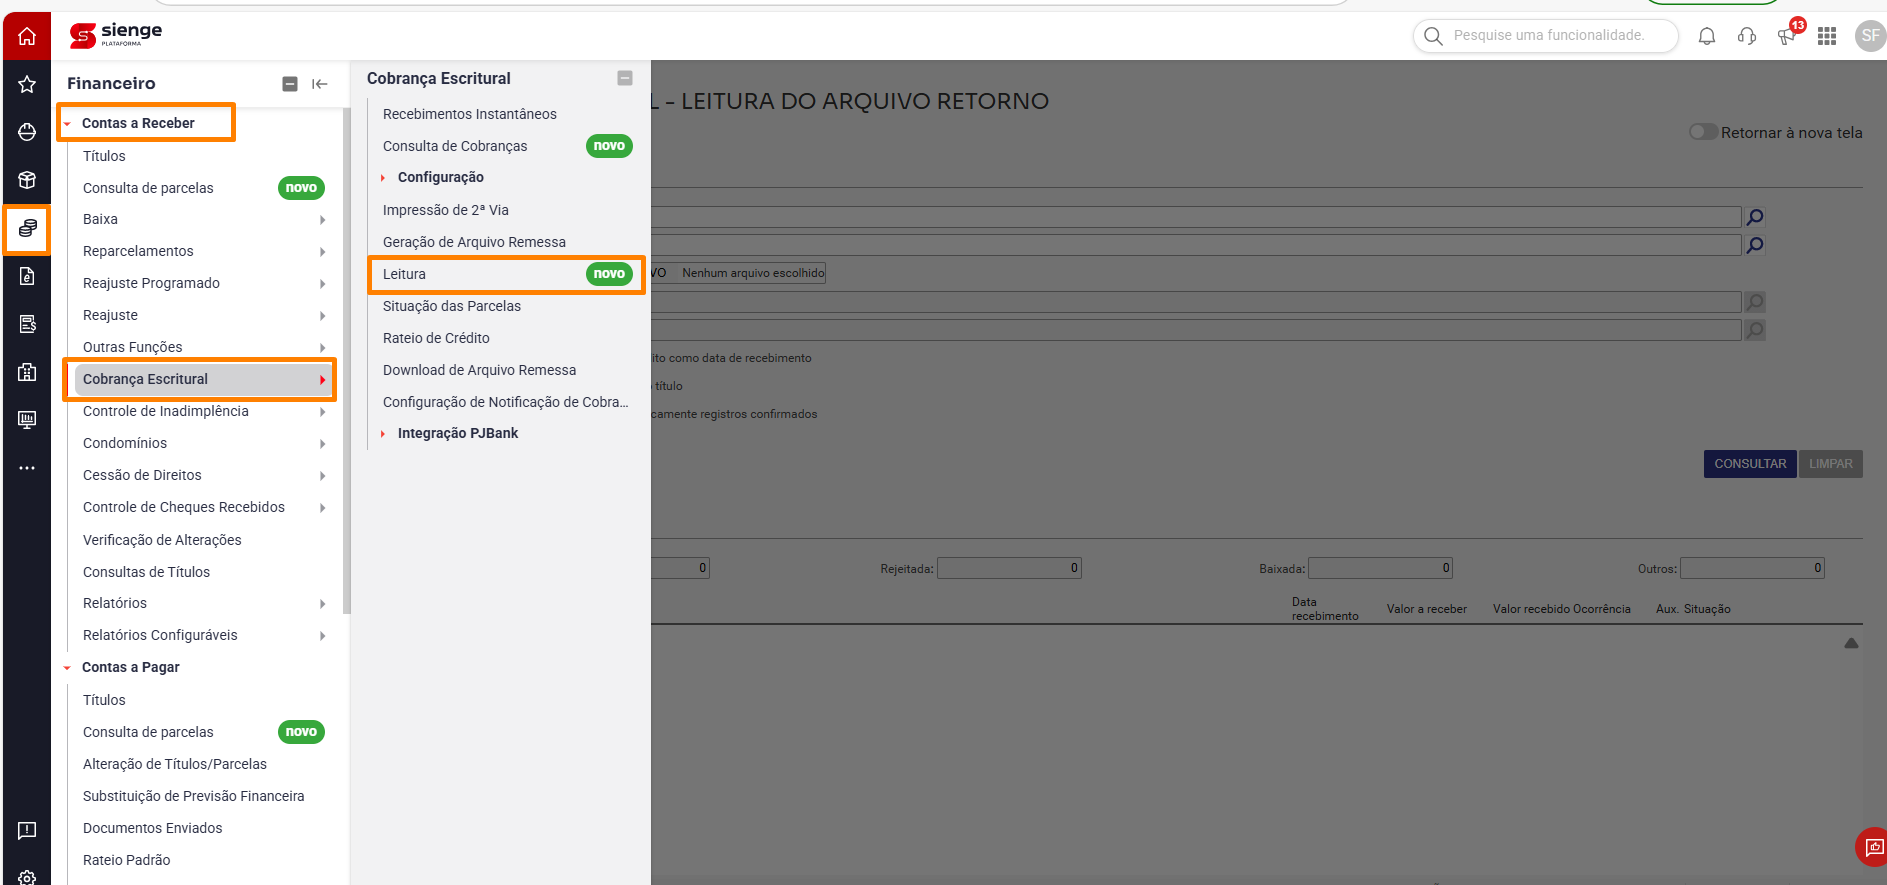Open Configuração de Notificação de Cobrança item
The height and width of the screenshot is (885, 1887).
[x=505, y=402]
